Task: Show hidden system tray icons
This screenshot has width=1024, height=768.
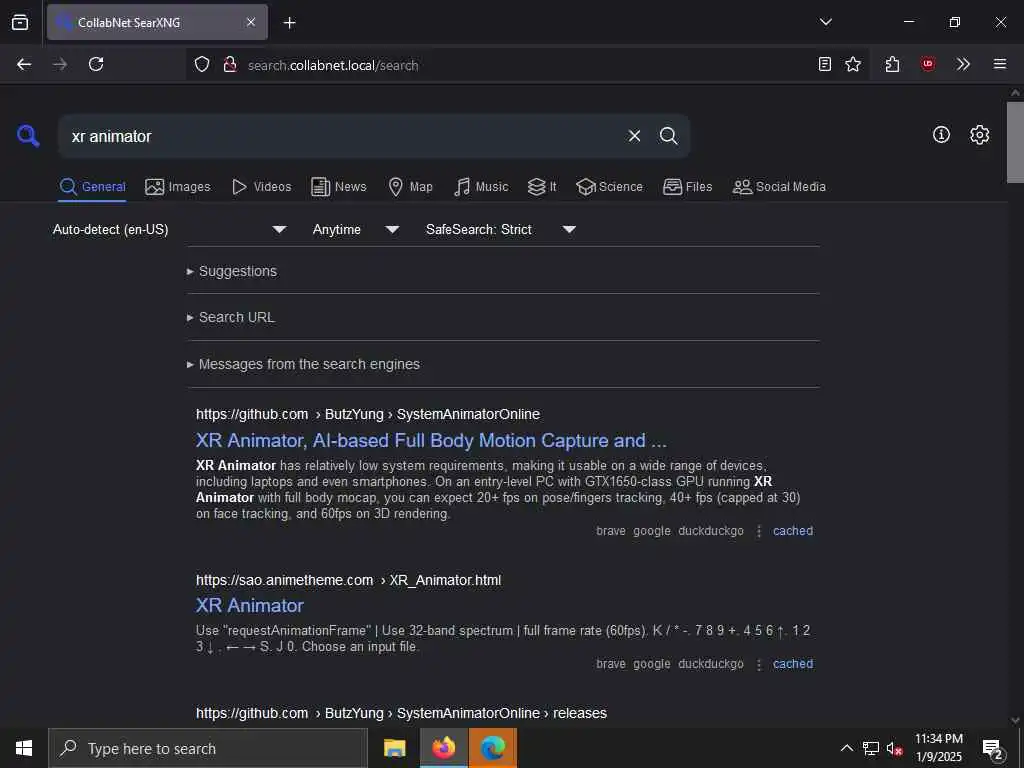Action: coord(846,748)
